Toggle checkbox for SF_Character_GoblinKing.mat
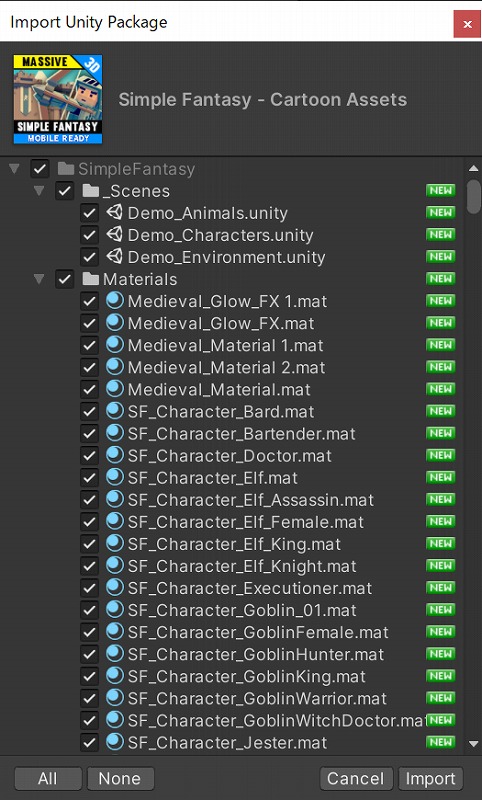This screenshot has height=800, width=482. 89,677
